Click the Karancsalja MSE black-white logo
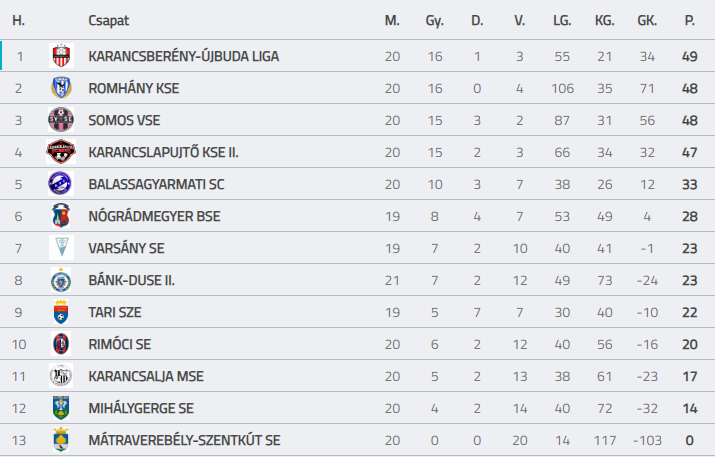715x457 pixels. coord(61,376)
